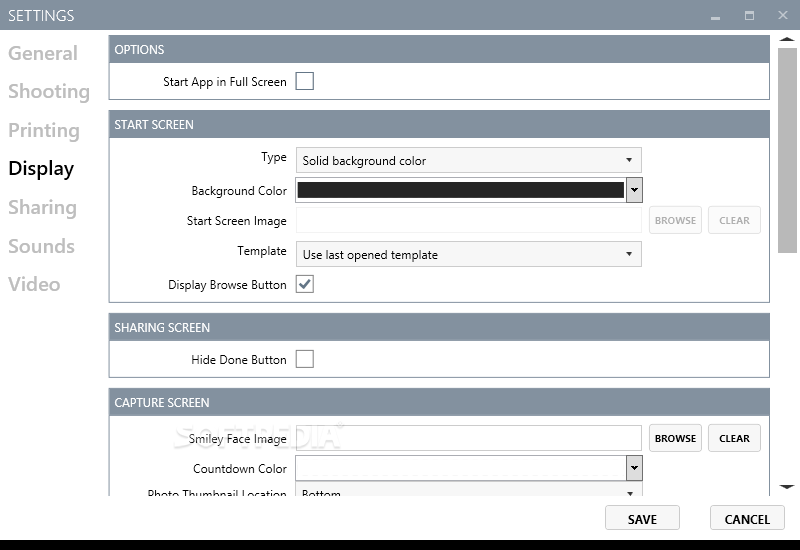Expand the Background Color picker arrow
Image resolution: width=800 pixels, height=550 pixels.
click(634, 190)
